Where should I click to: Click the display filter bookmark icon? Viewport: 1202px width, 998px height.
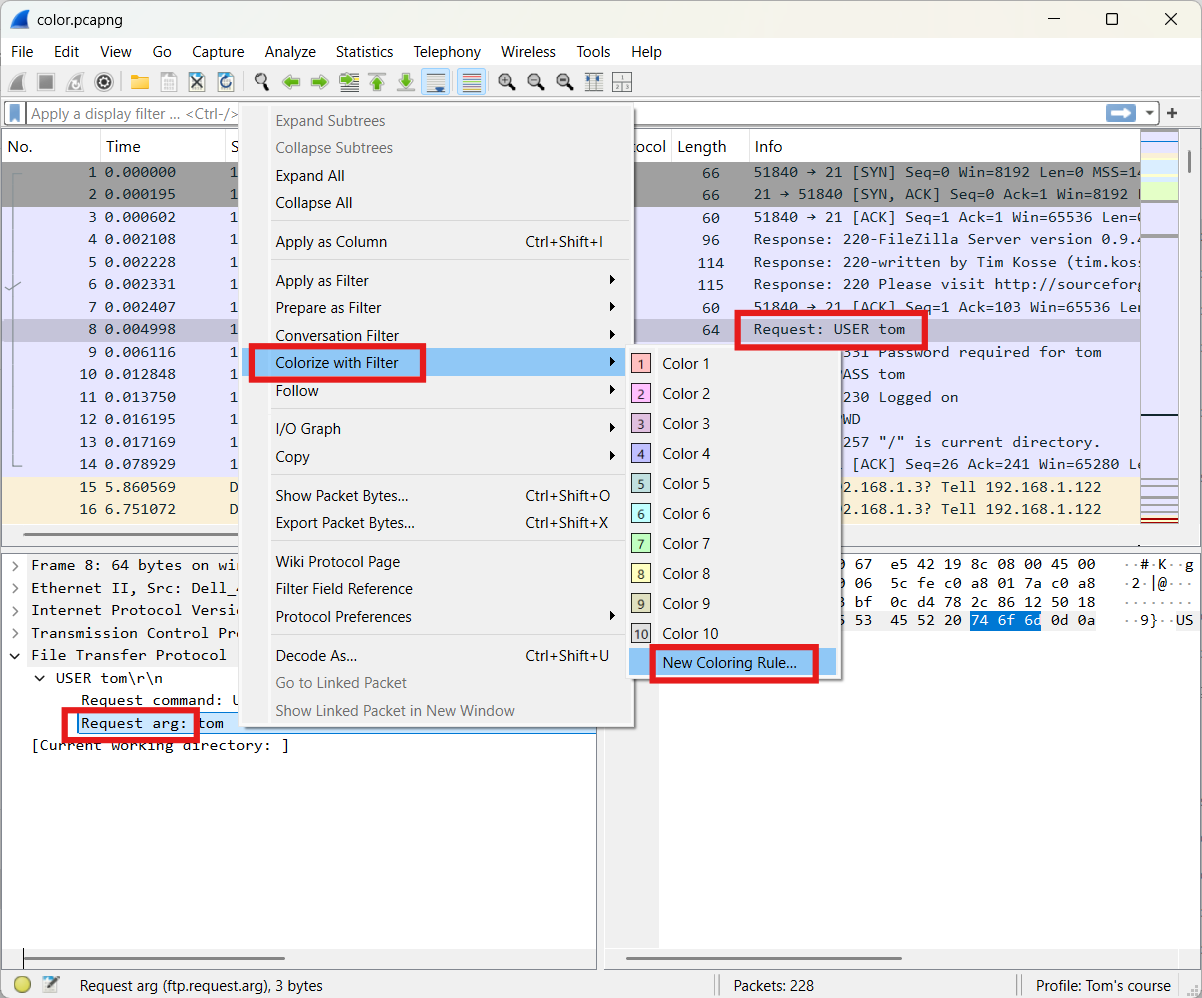[15, 113]
